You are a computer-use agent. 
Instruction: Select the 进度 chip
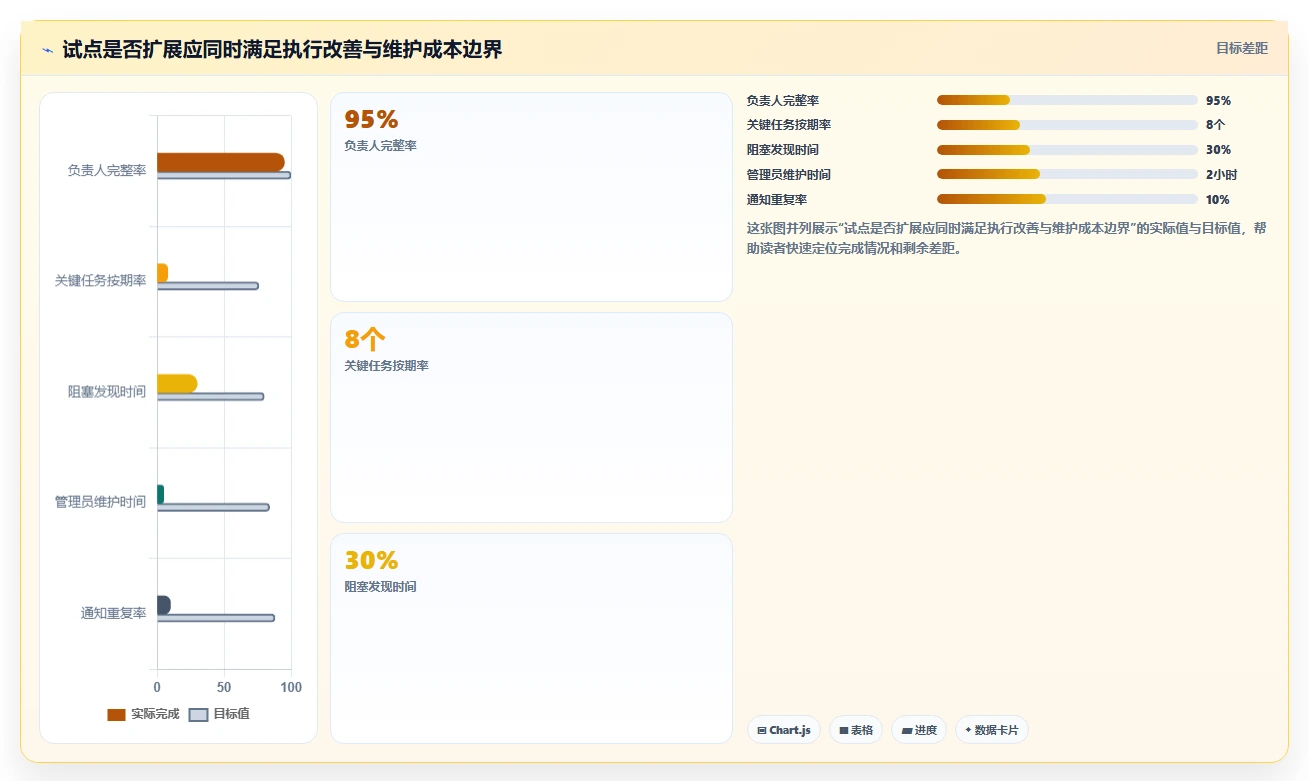[919, 730]
